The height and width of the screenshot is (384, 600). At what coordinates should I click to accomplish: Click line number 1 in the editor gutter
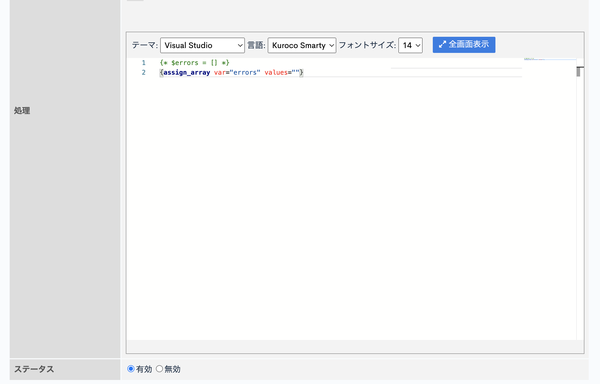tap(144, 62)
